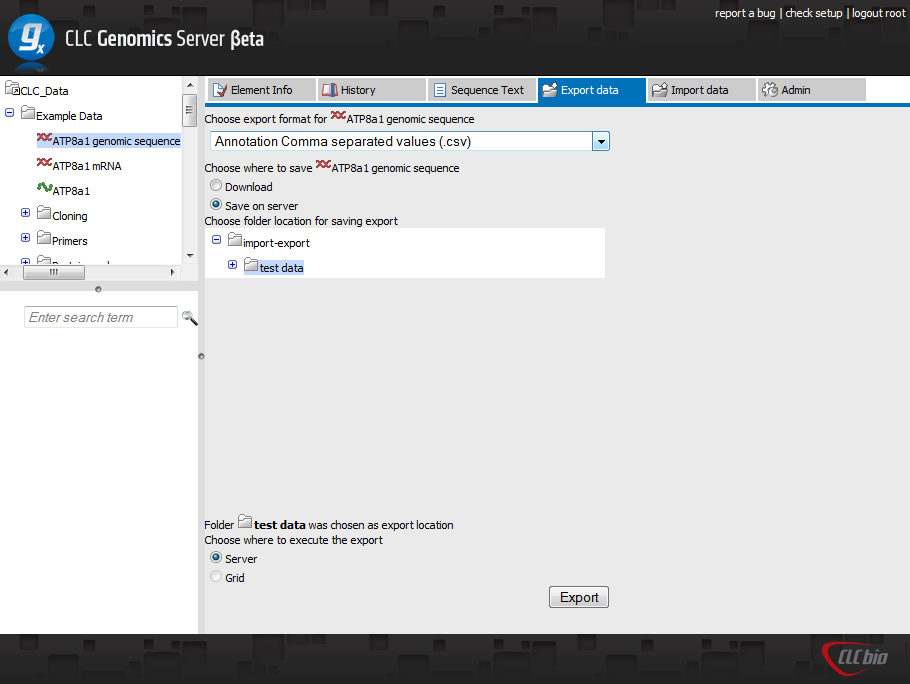910x684 pixels.
Task: Click the search magnifier icon
Action: click(x=189, y=318)
